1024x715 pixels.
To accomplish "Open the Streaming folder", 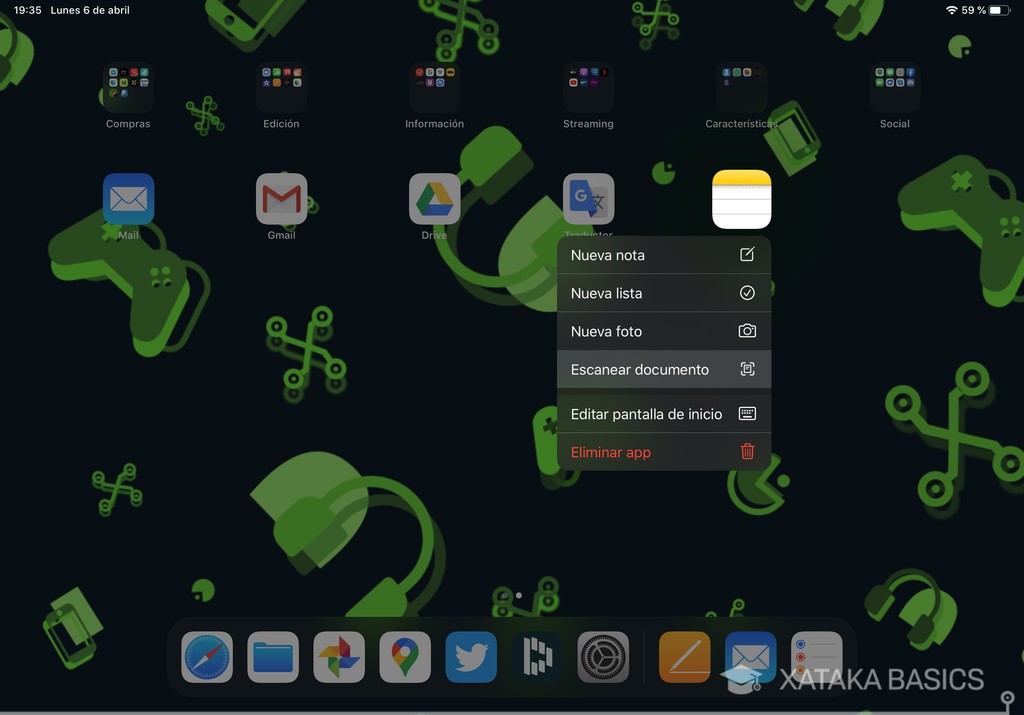I will point(588,88).
